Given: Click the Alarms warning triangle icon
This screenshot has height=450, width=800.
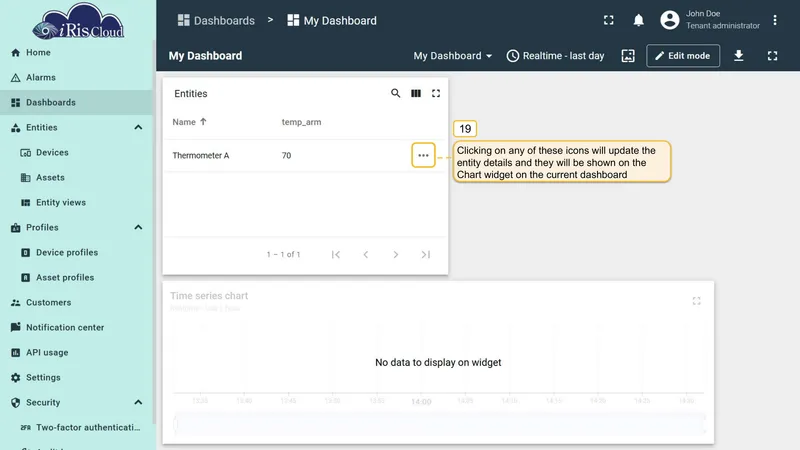Looking at the screenshot, I should coord(15,78).
